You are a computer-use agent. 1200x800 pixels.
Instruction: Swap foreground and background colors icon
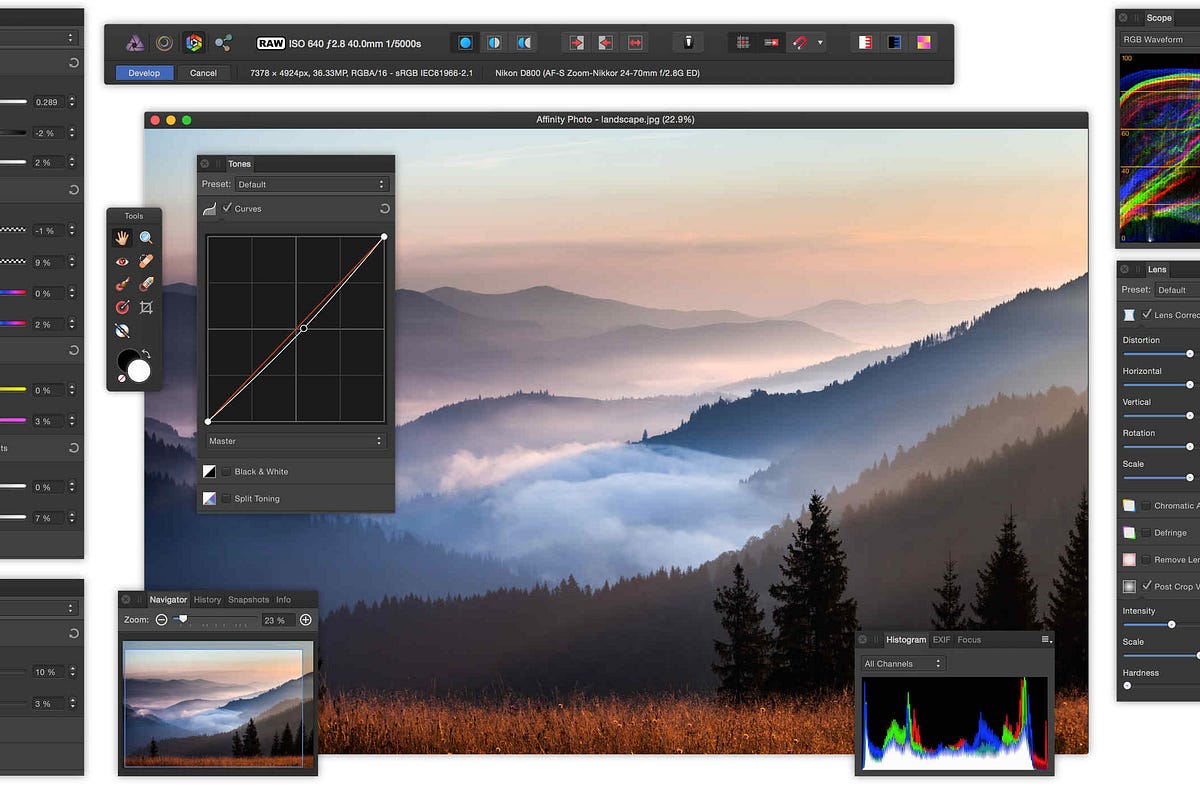point(146,354)
